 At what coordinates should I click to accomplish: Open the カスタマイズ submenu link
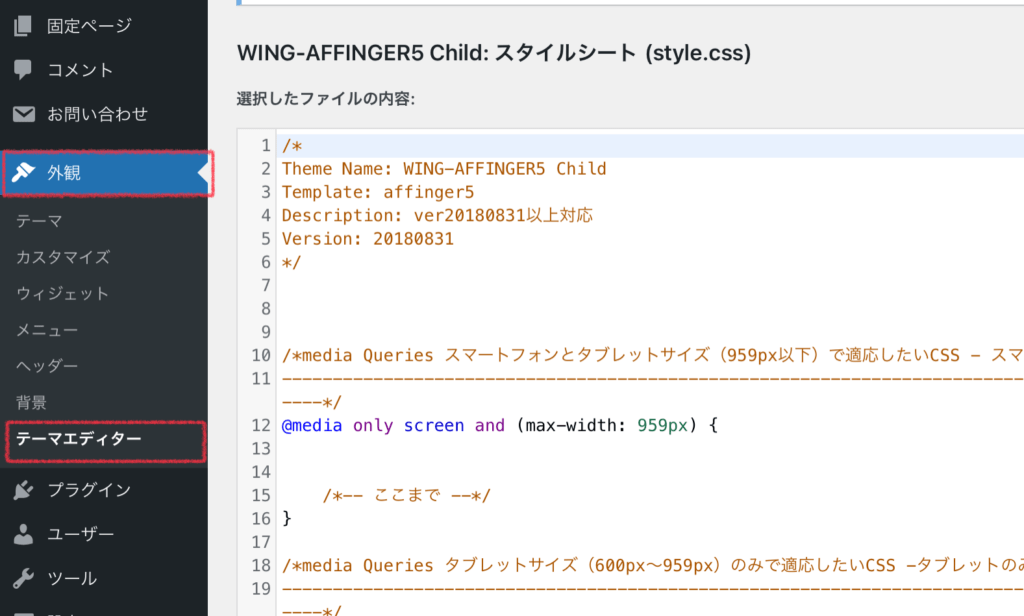point(63,257)
